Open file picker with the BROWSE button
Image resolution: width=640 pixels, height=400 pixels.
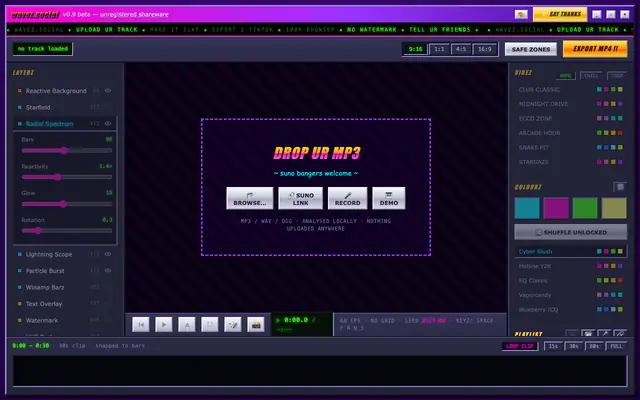[x=250, y=198]
